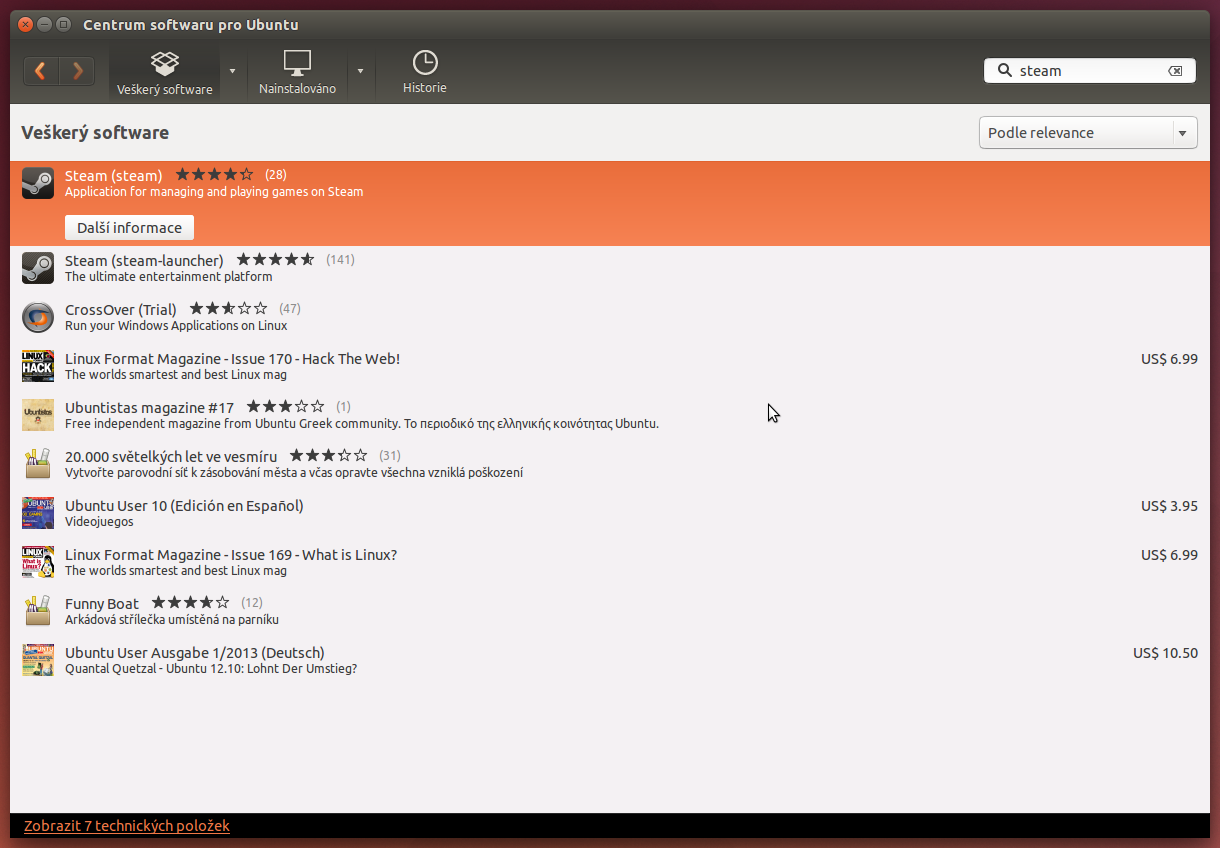
Task: Click the magnifier icon in the search box
Action: [x=1003, y=71]
